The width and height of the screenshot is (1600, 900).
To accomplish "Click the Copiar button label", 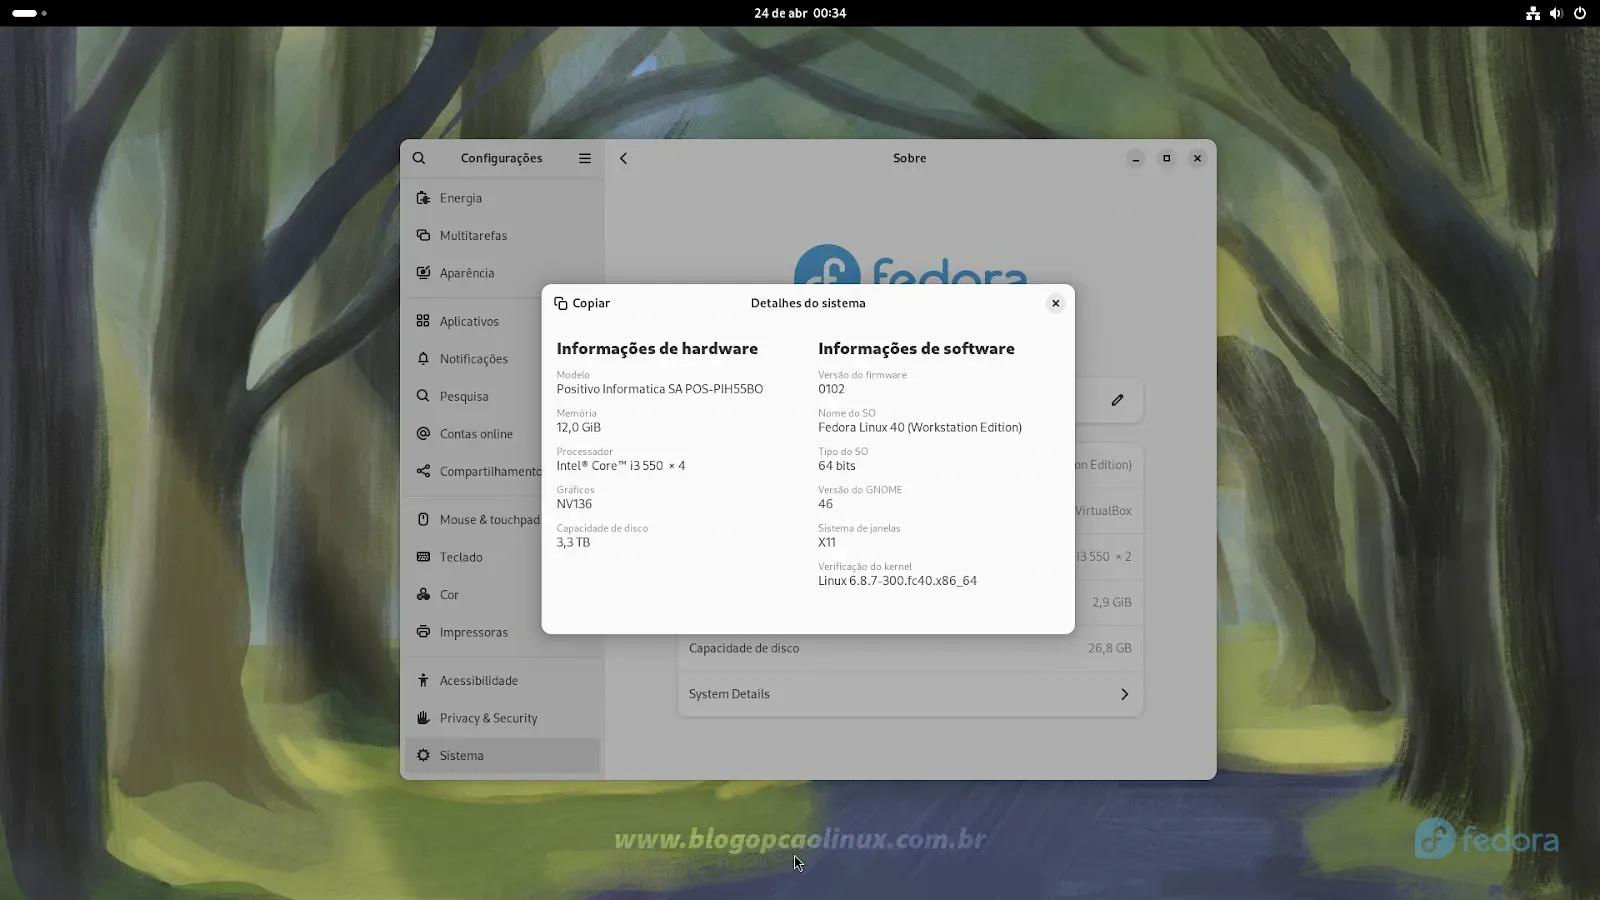I will [x=591, y=303].
